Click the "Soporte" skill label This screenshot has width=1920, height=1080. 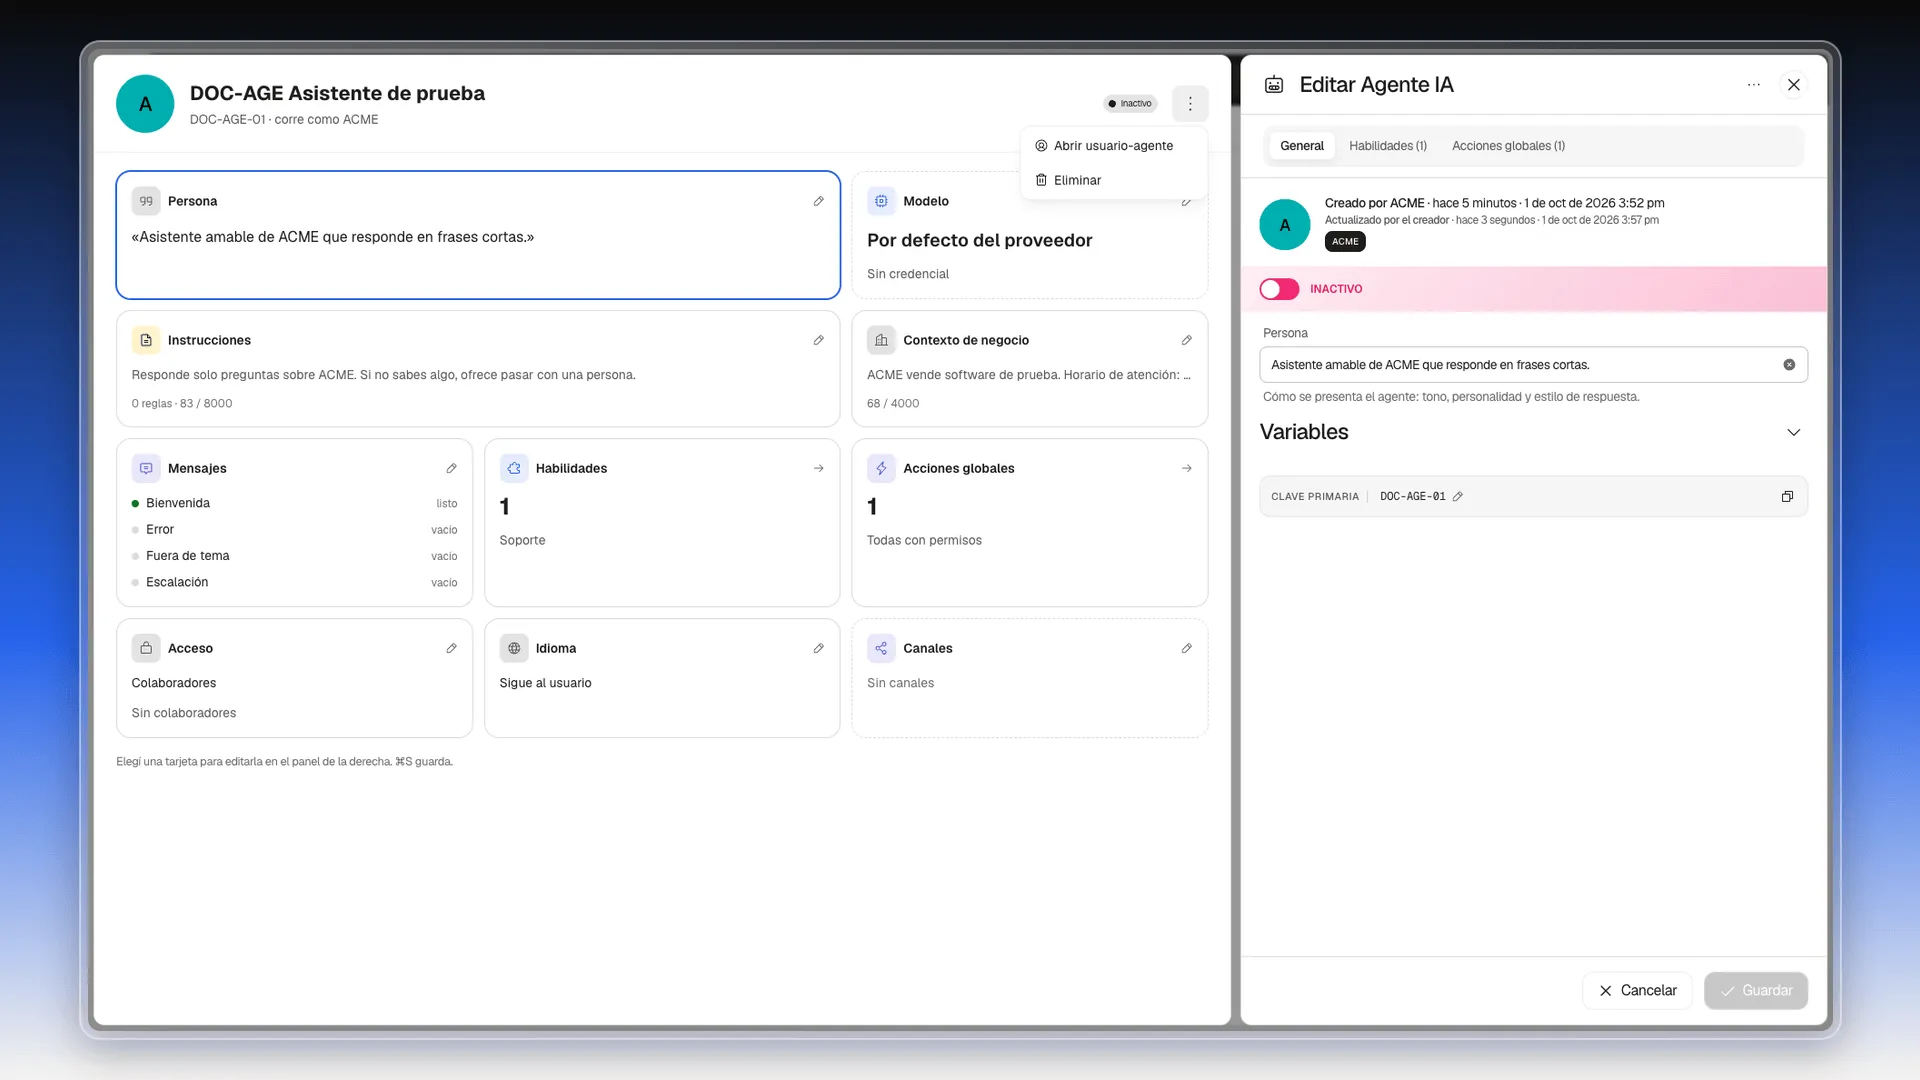pos(522,540)
